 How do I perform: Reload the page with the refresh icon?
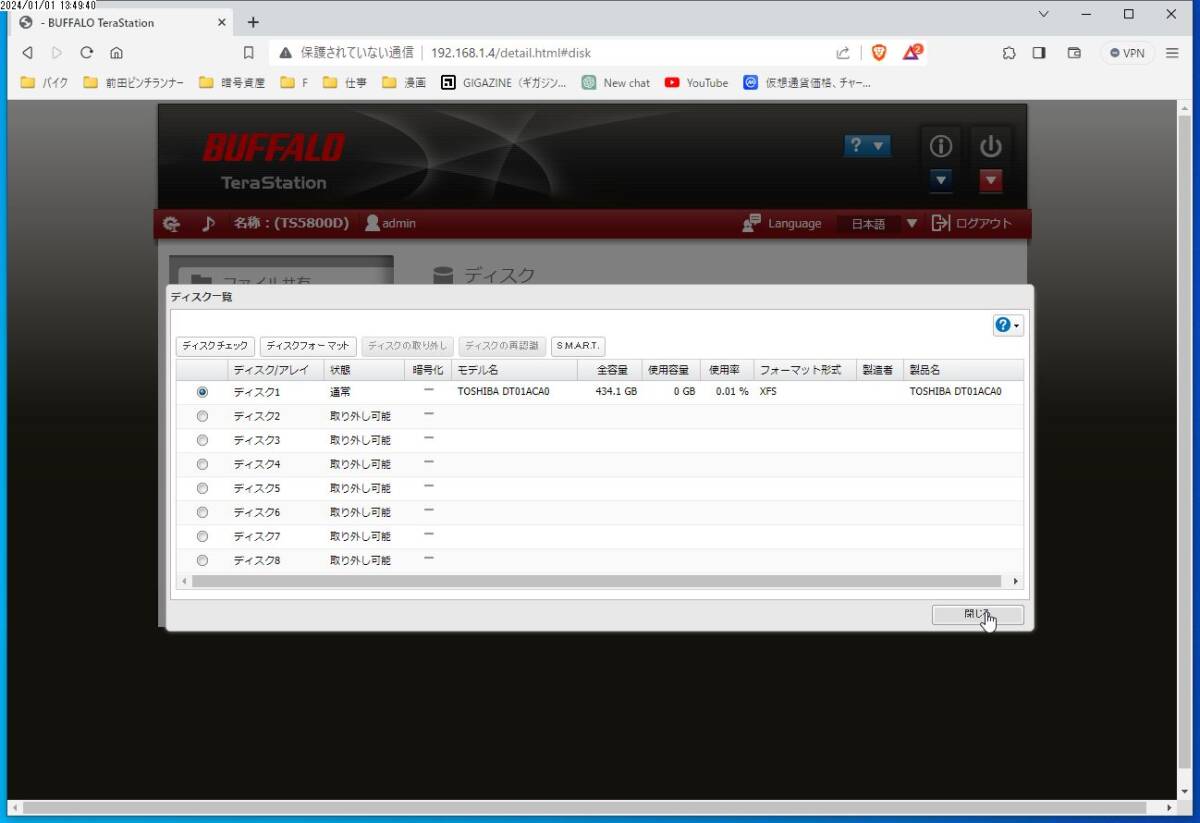pos(87,53)
